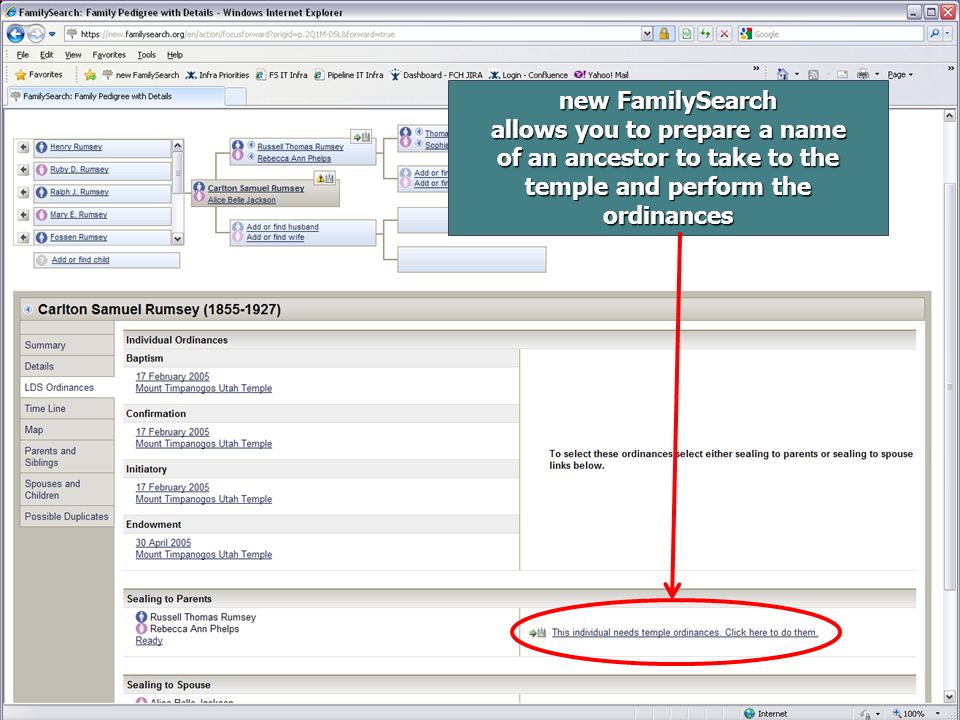Select the Spouses and Children tab
Image resolution: width=960 pixels, height=720 pixels.
(67, 489)
